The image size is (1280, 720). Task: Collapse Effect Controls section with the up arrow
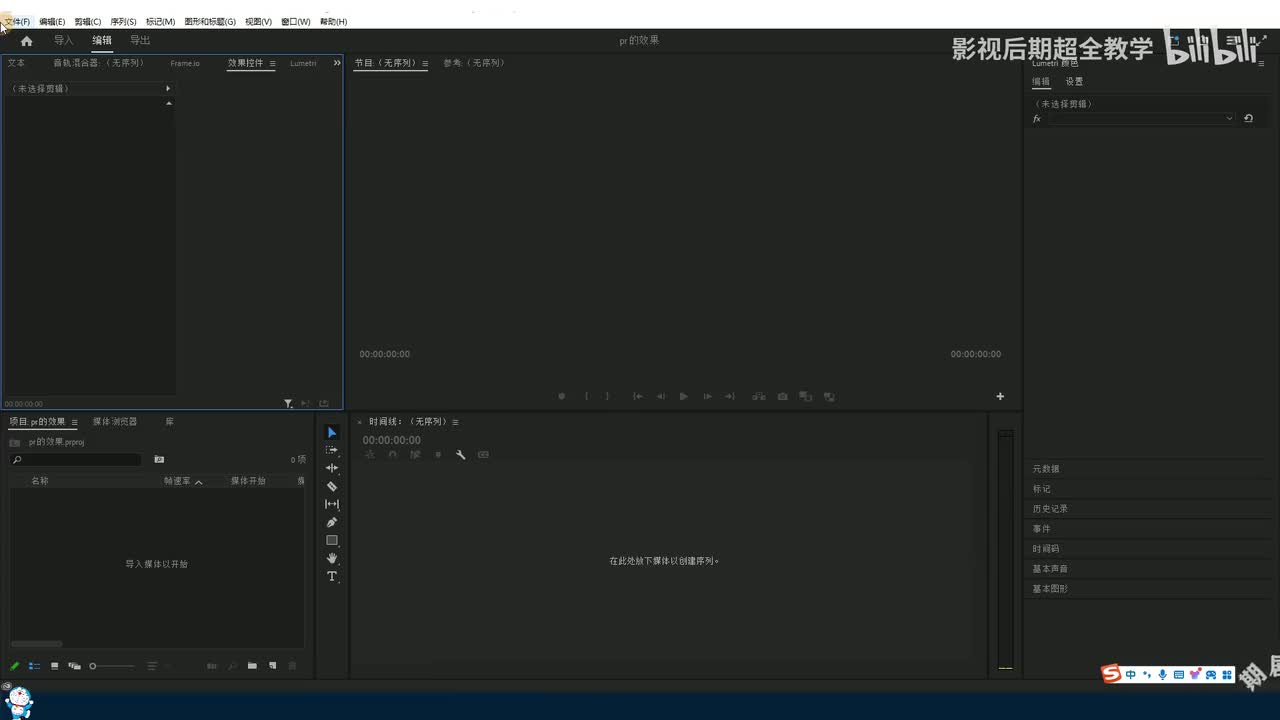tap(169, 103)
